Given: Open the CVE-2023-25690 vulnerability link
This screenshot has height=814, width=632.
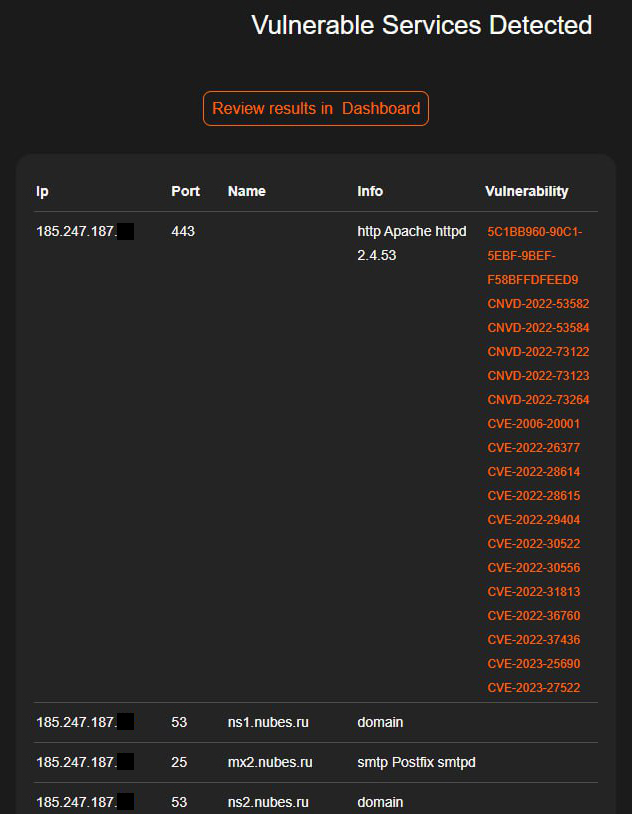Looking at the screenshot, I should (x=534, y=664).
